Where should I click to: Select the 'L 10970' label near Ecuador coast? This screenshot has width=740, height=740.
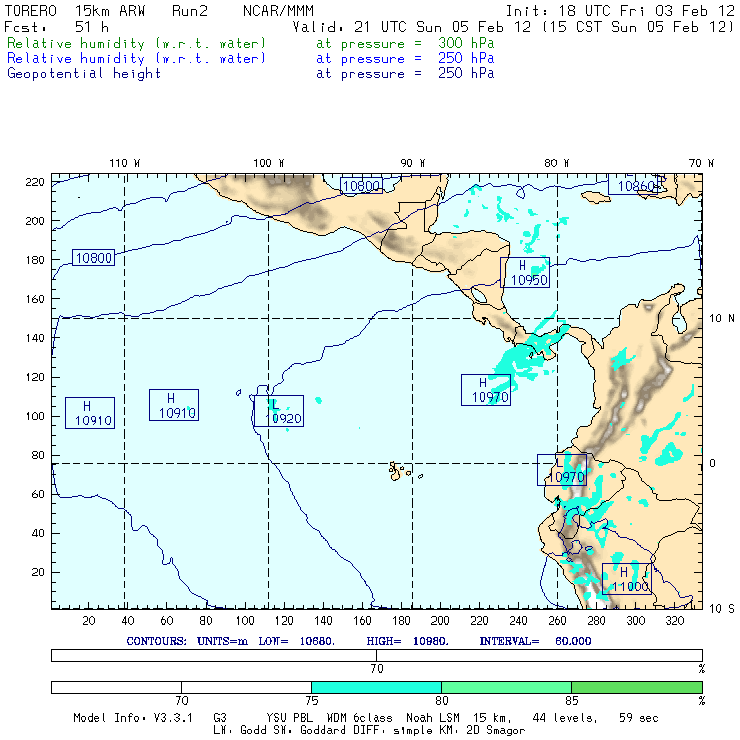tap(562, 470)
